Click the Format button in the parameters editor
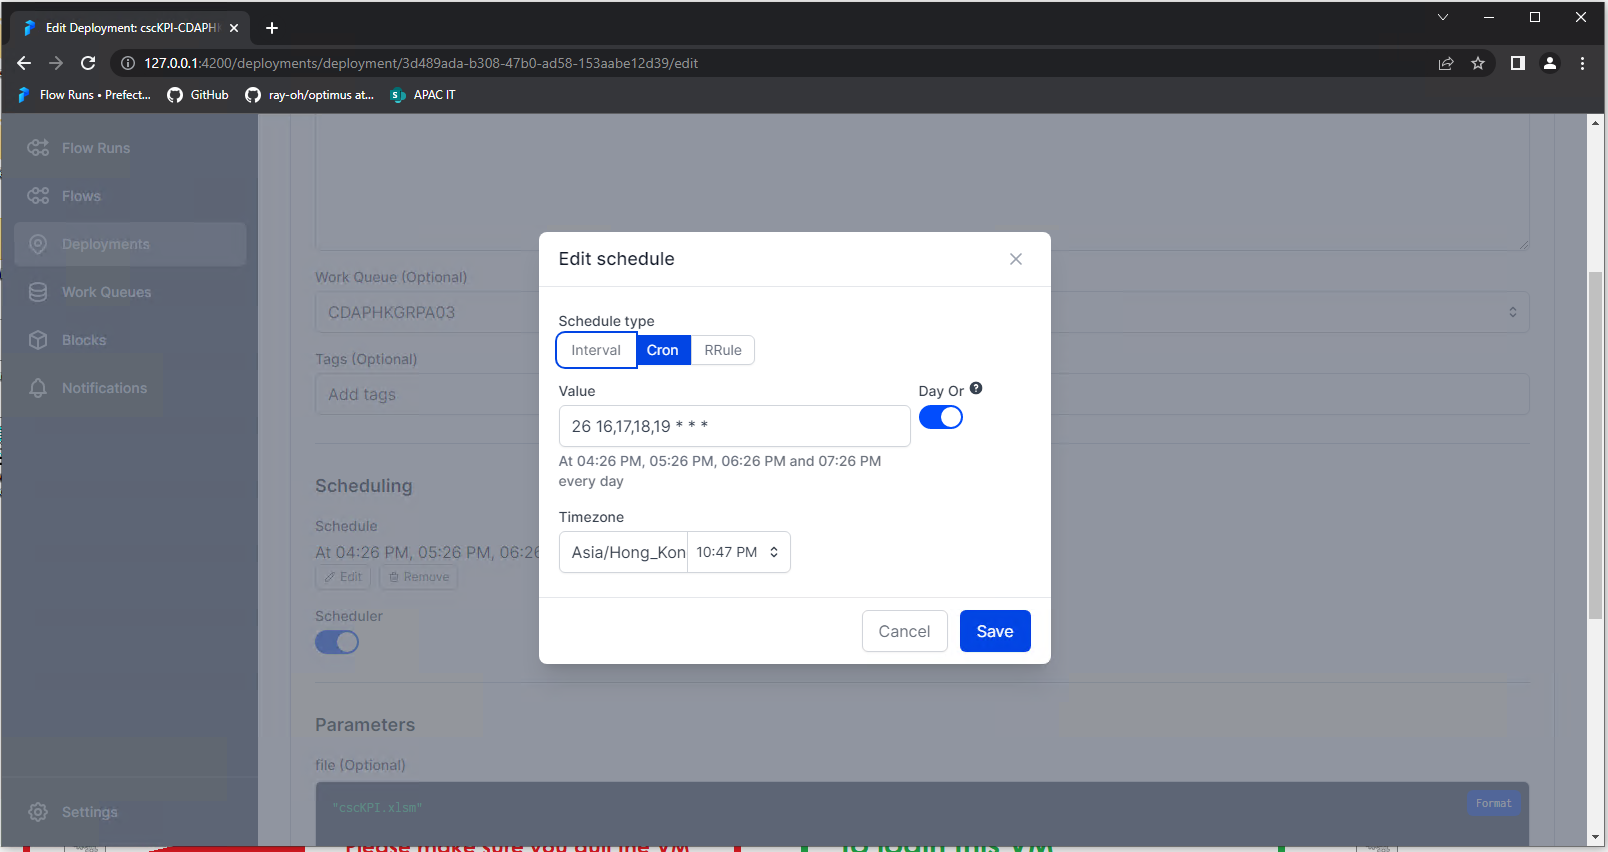The width and height of the screenshot is (1608, 852). (1494, 803)
